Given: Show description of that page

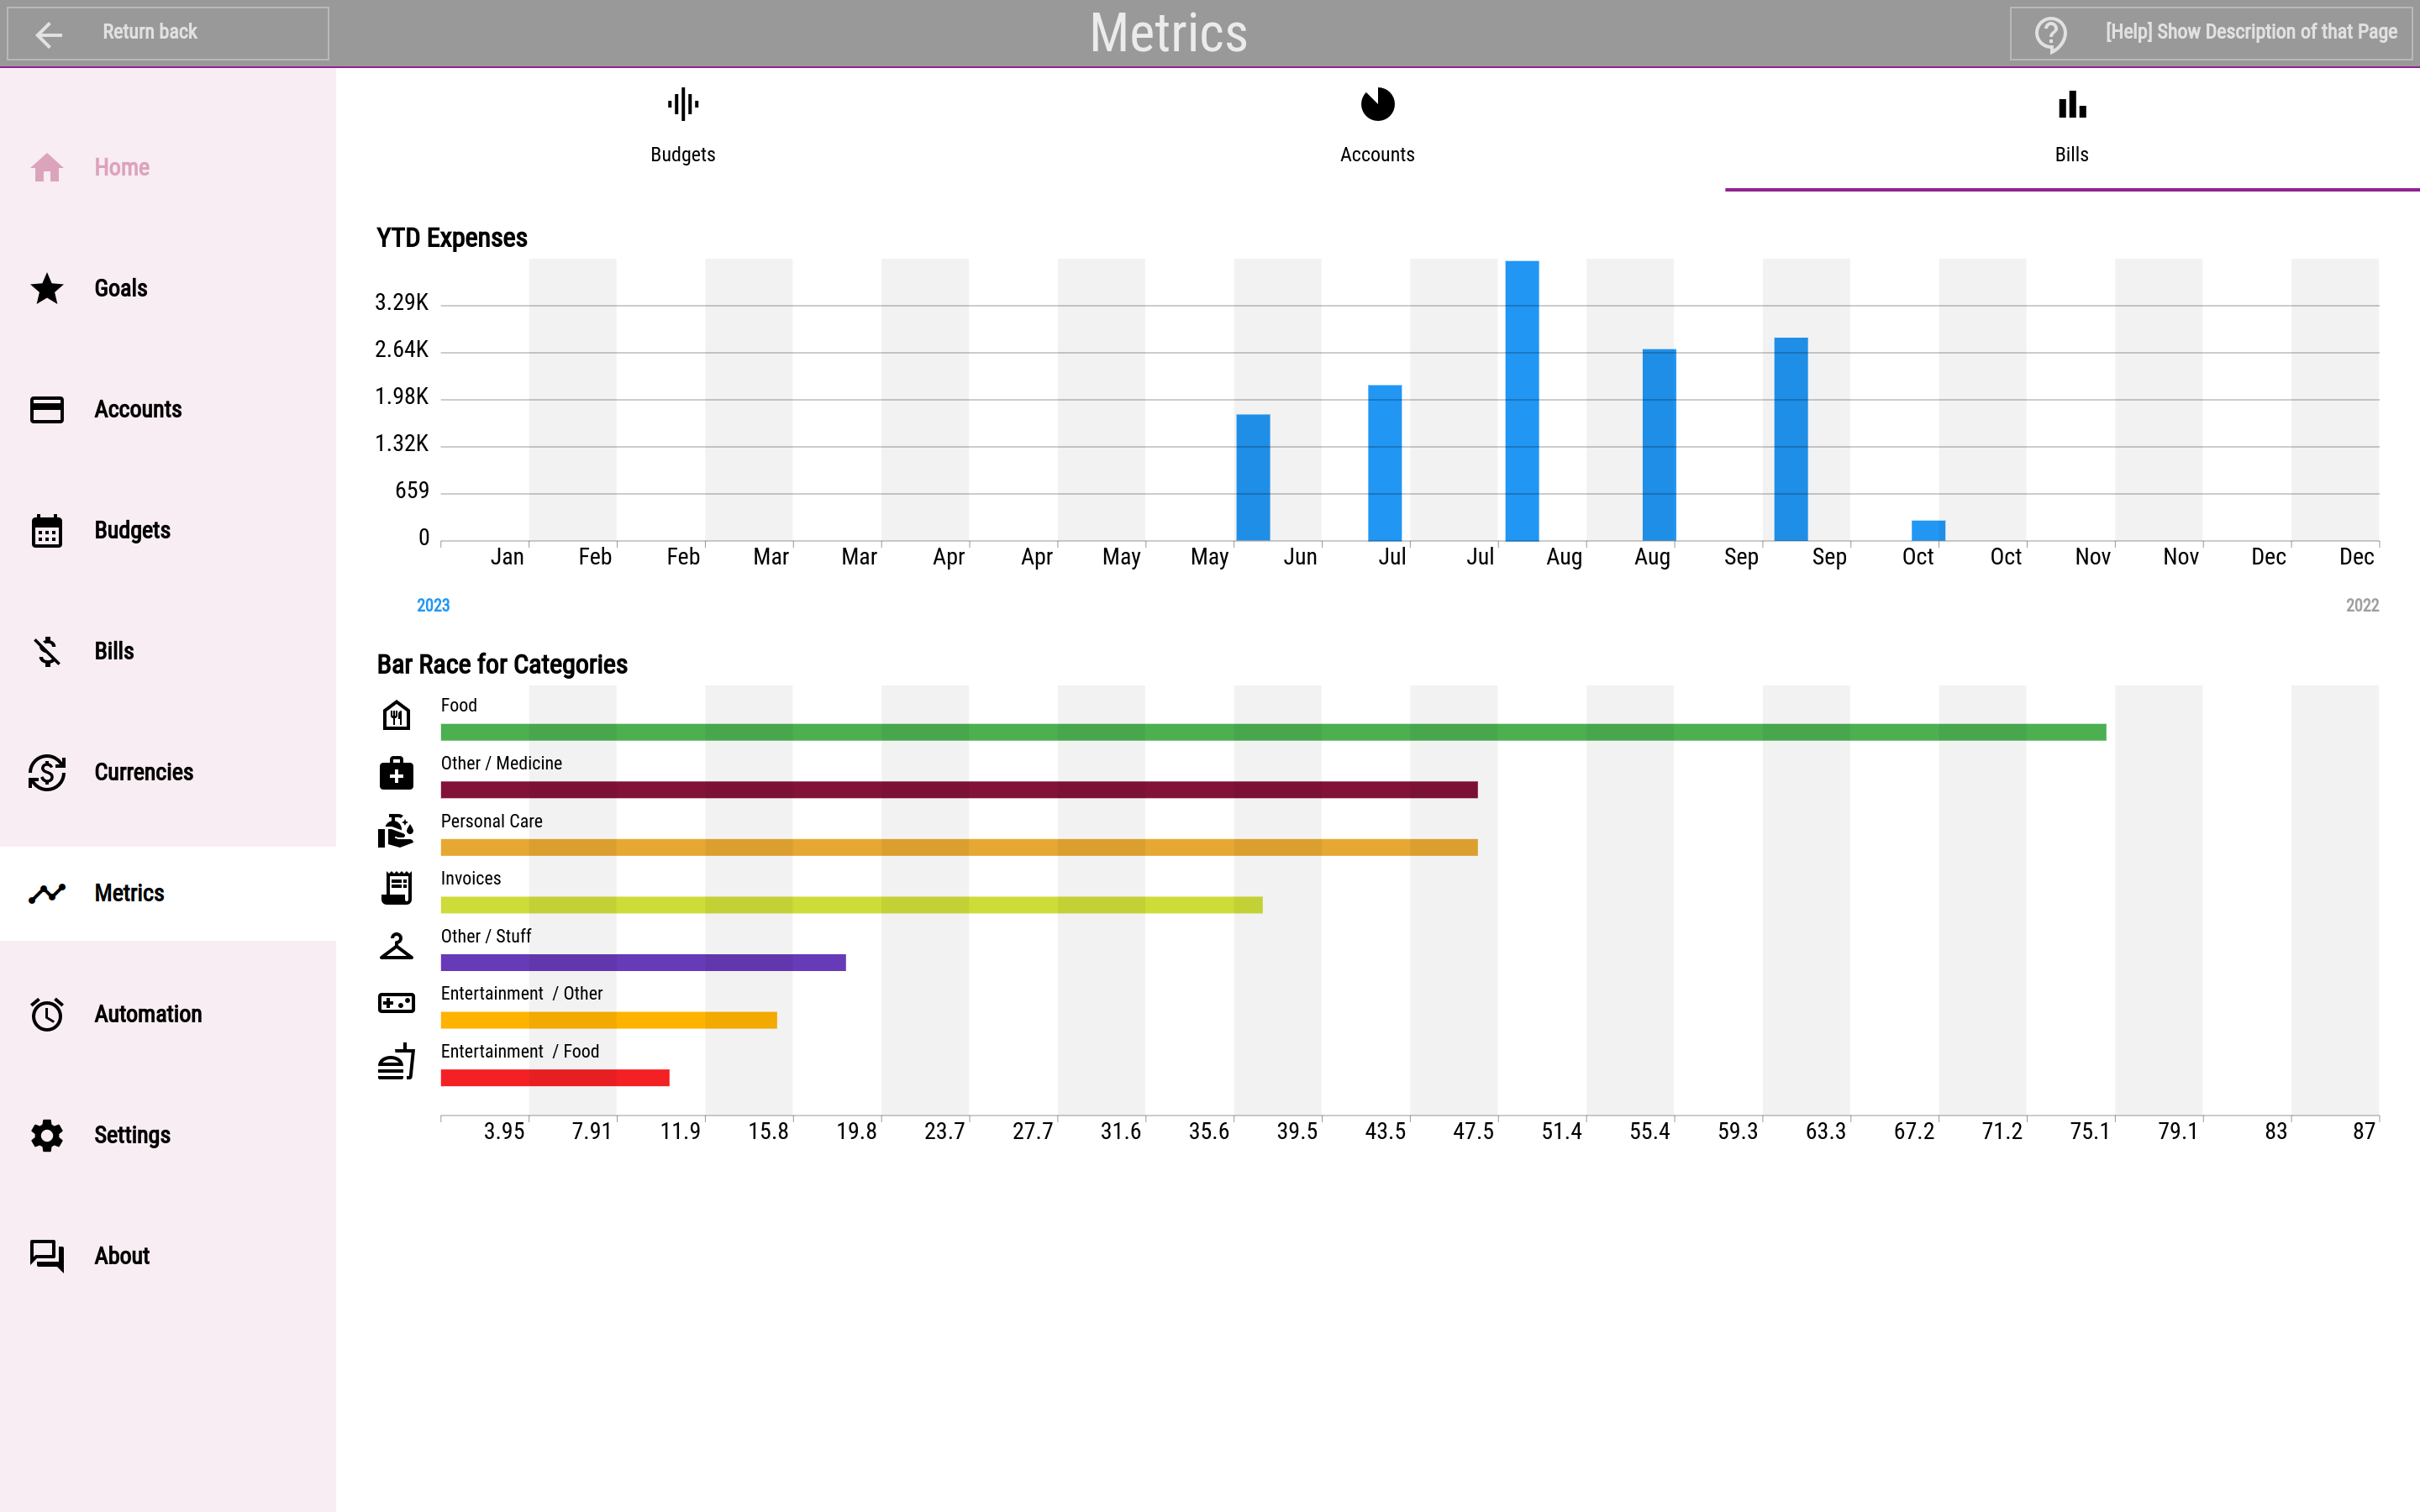Looking at the screenshot, I should 2212,33.
